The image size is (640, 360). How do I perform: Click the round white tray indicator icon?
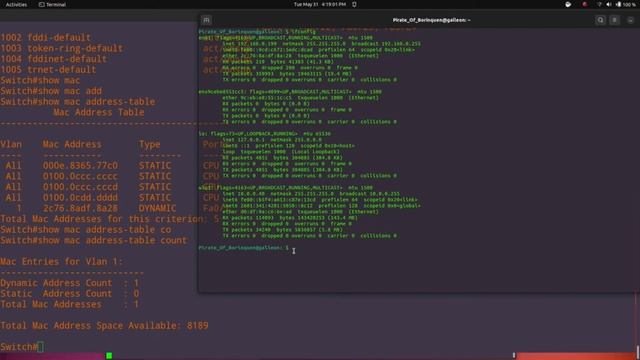click(568, 4)
